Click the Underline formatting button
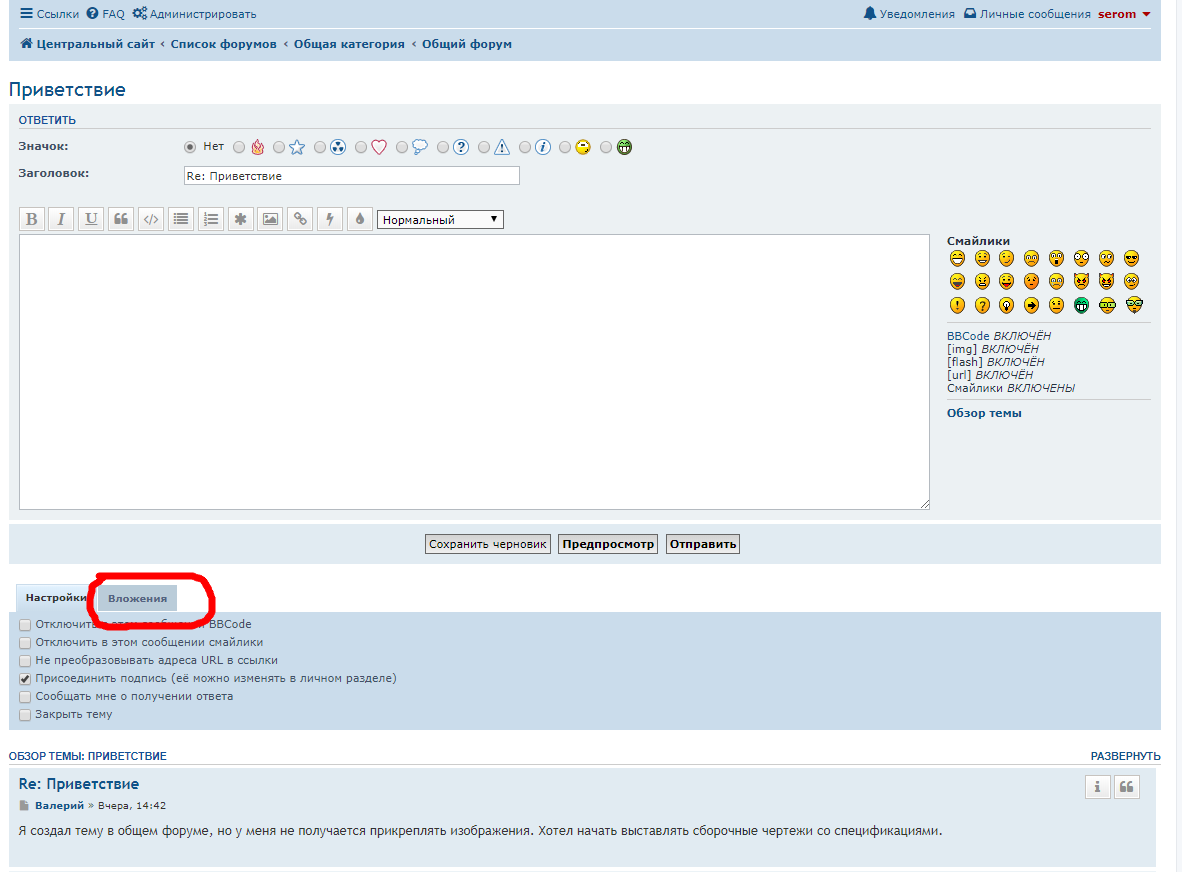Image resolution: width=1182 pixels, height=872 pixels. tap(91, 220)
